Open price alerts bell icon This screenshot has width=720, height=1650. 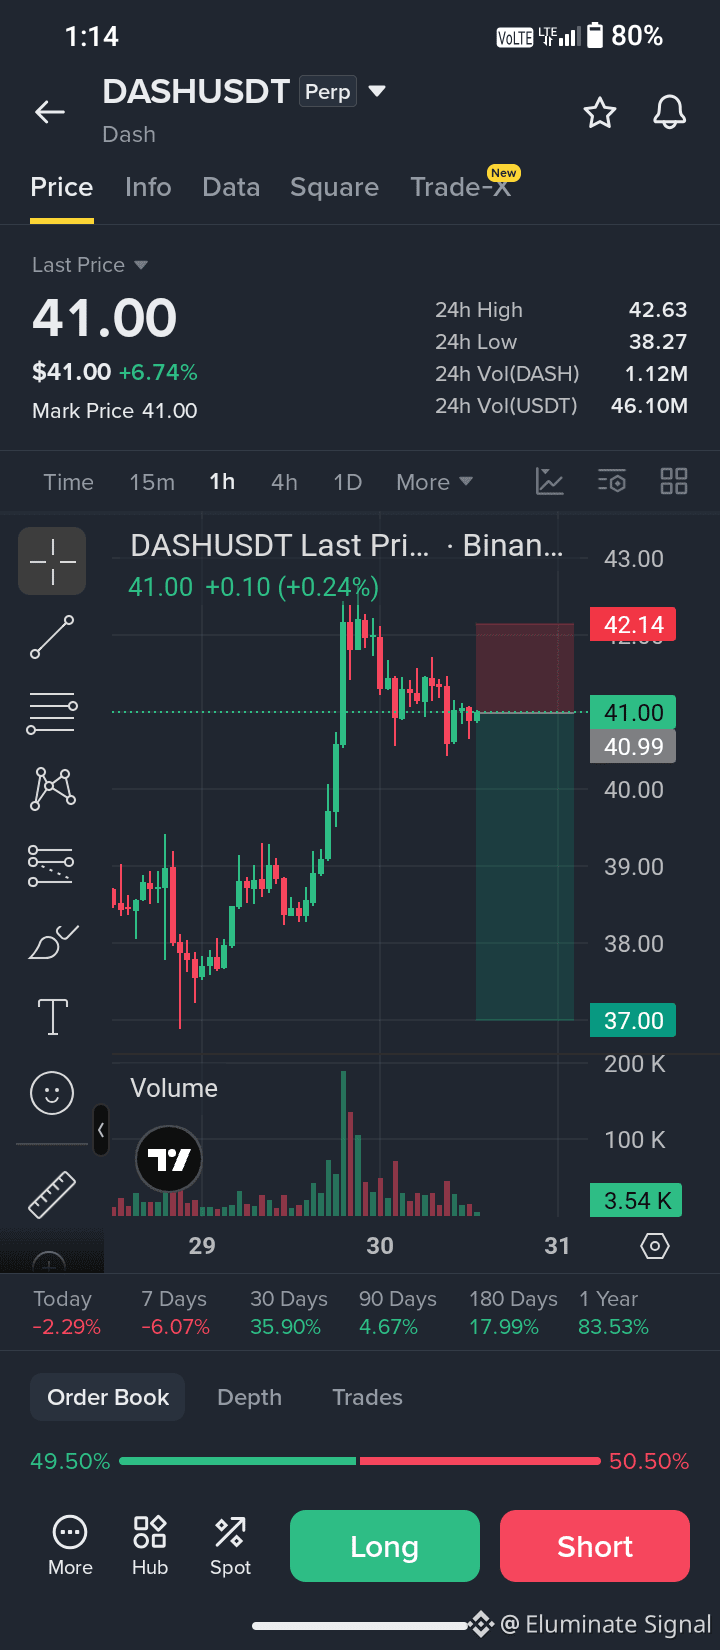(x=669, y=112)
